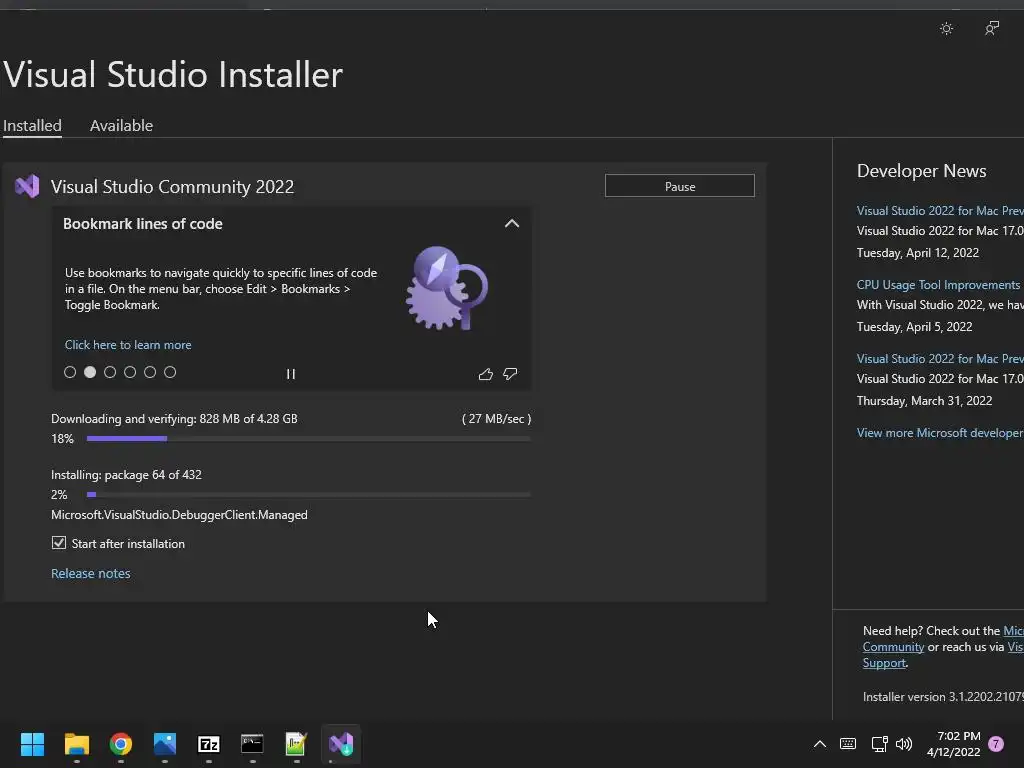Select the second tip carousel dot

[90, 372]
